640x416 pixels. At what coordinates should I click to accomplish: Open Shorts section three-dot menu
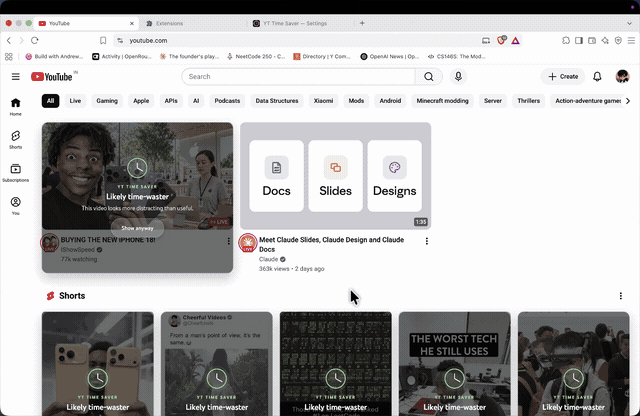click(x=620, y=296)
